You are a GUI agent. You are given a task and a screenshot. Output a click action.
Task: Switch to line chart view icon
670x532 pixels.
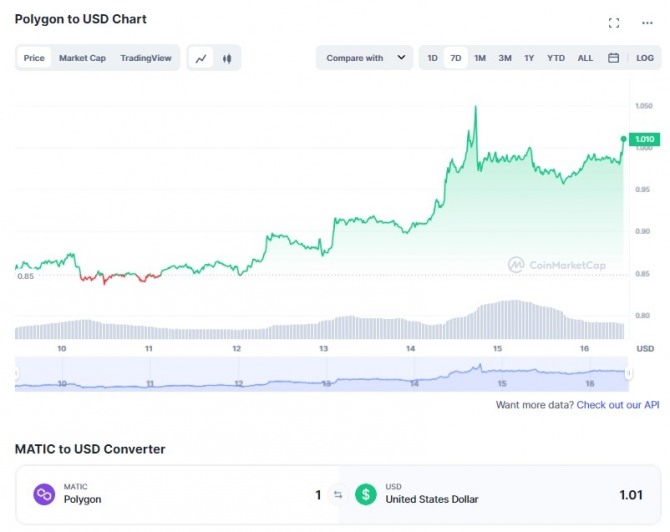[x=201, y=58]
